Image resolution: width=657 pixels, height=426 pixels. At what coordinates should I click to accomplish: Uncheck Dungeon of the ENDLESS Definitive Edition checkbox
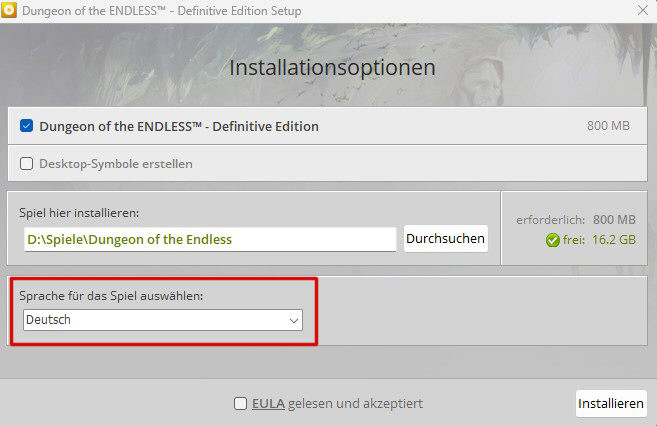[x=26, y=126]
